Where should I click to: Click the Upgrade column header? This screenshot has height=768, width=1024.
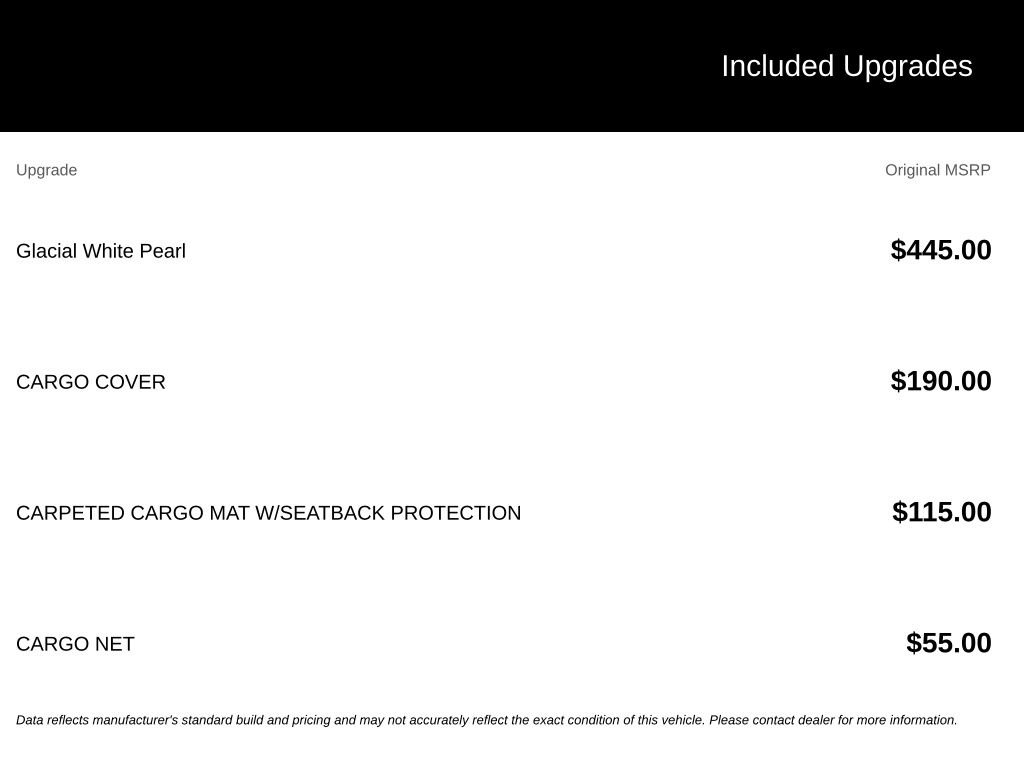[46, 170]
